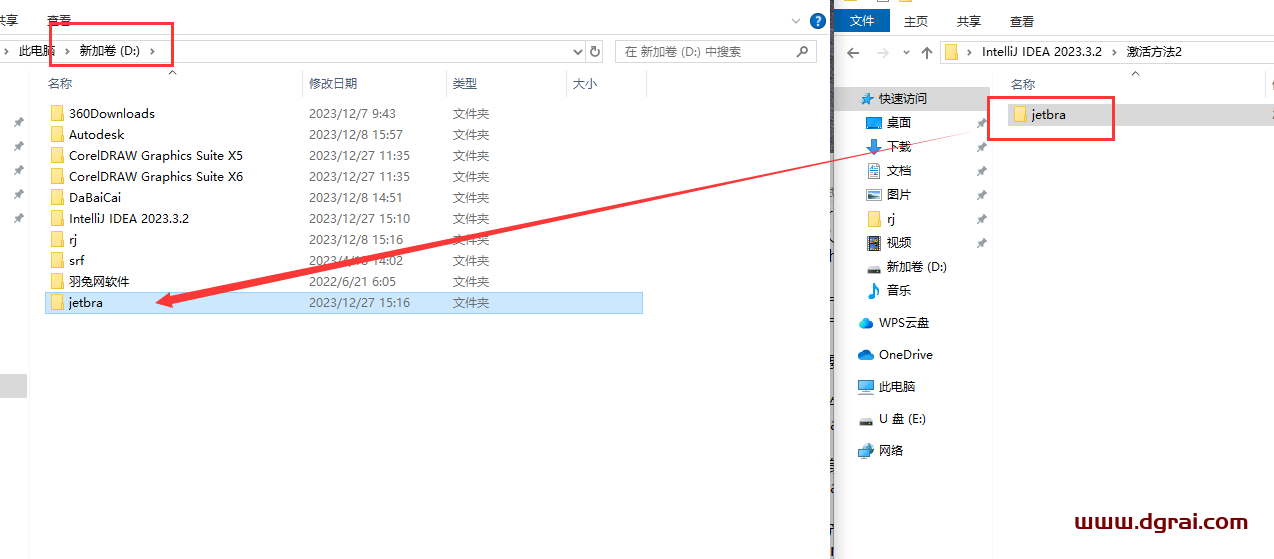Open 查看 tab in left window

pyautogui.click(x=59, y=20)
